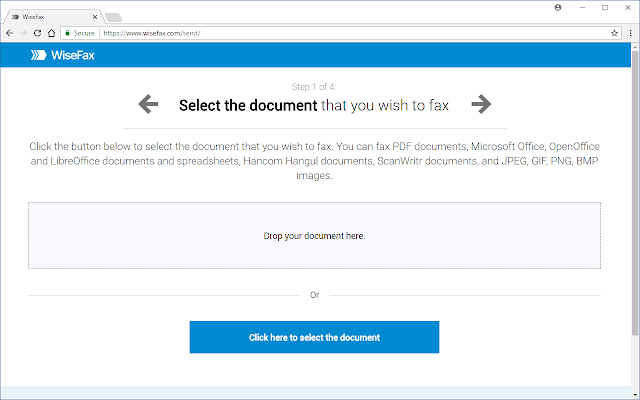This screenshot has width=640, height=400.
Task: Click the browser home icon
Action: pos(51,32)
